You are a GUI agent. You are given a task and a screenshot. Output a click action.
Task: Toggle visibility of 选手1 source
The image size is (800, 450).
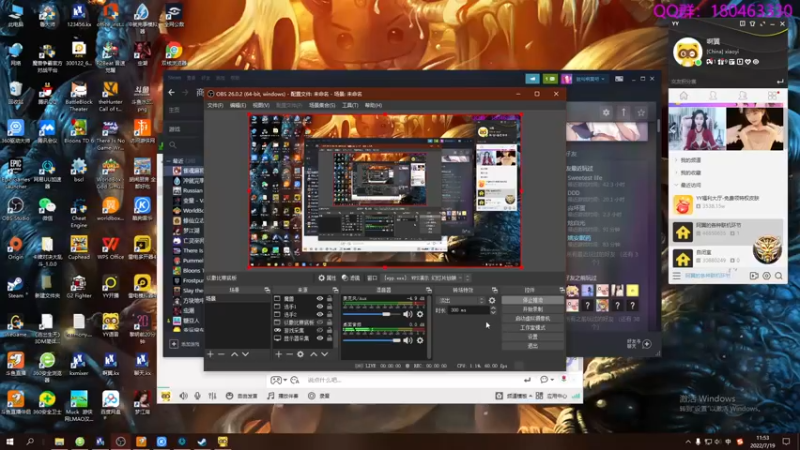[319, 307]
